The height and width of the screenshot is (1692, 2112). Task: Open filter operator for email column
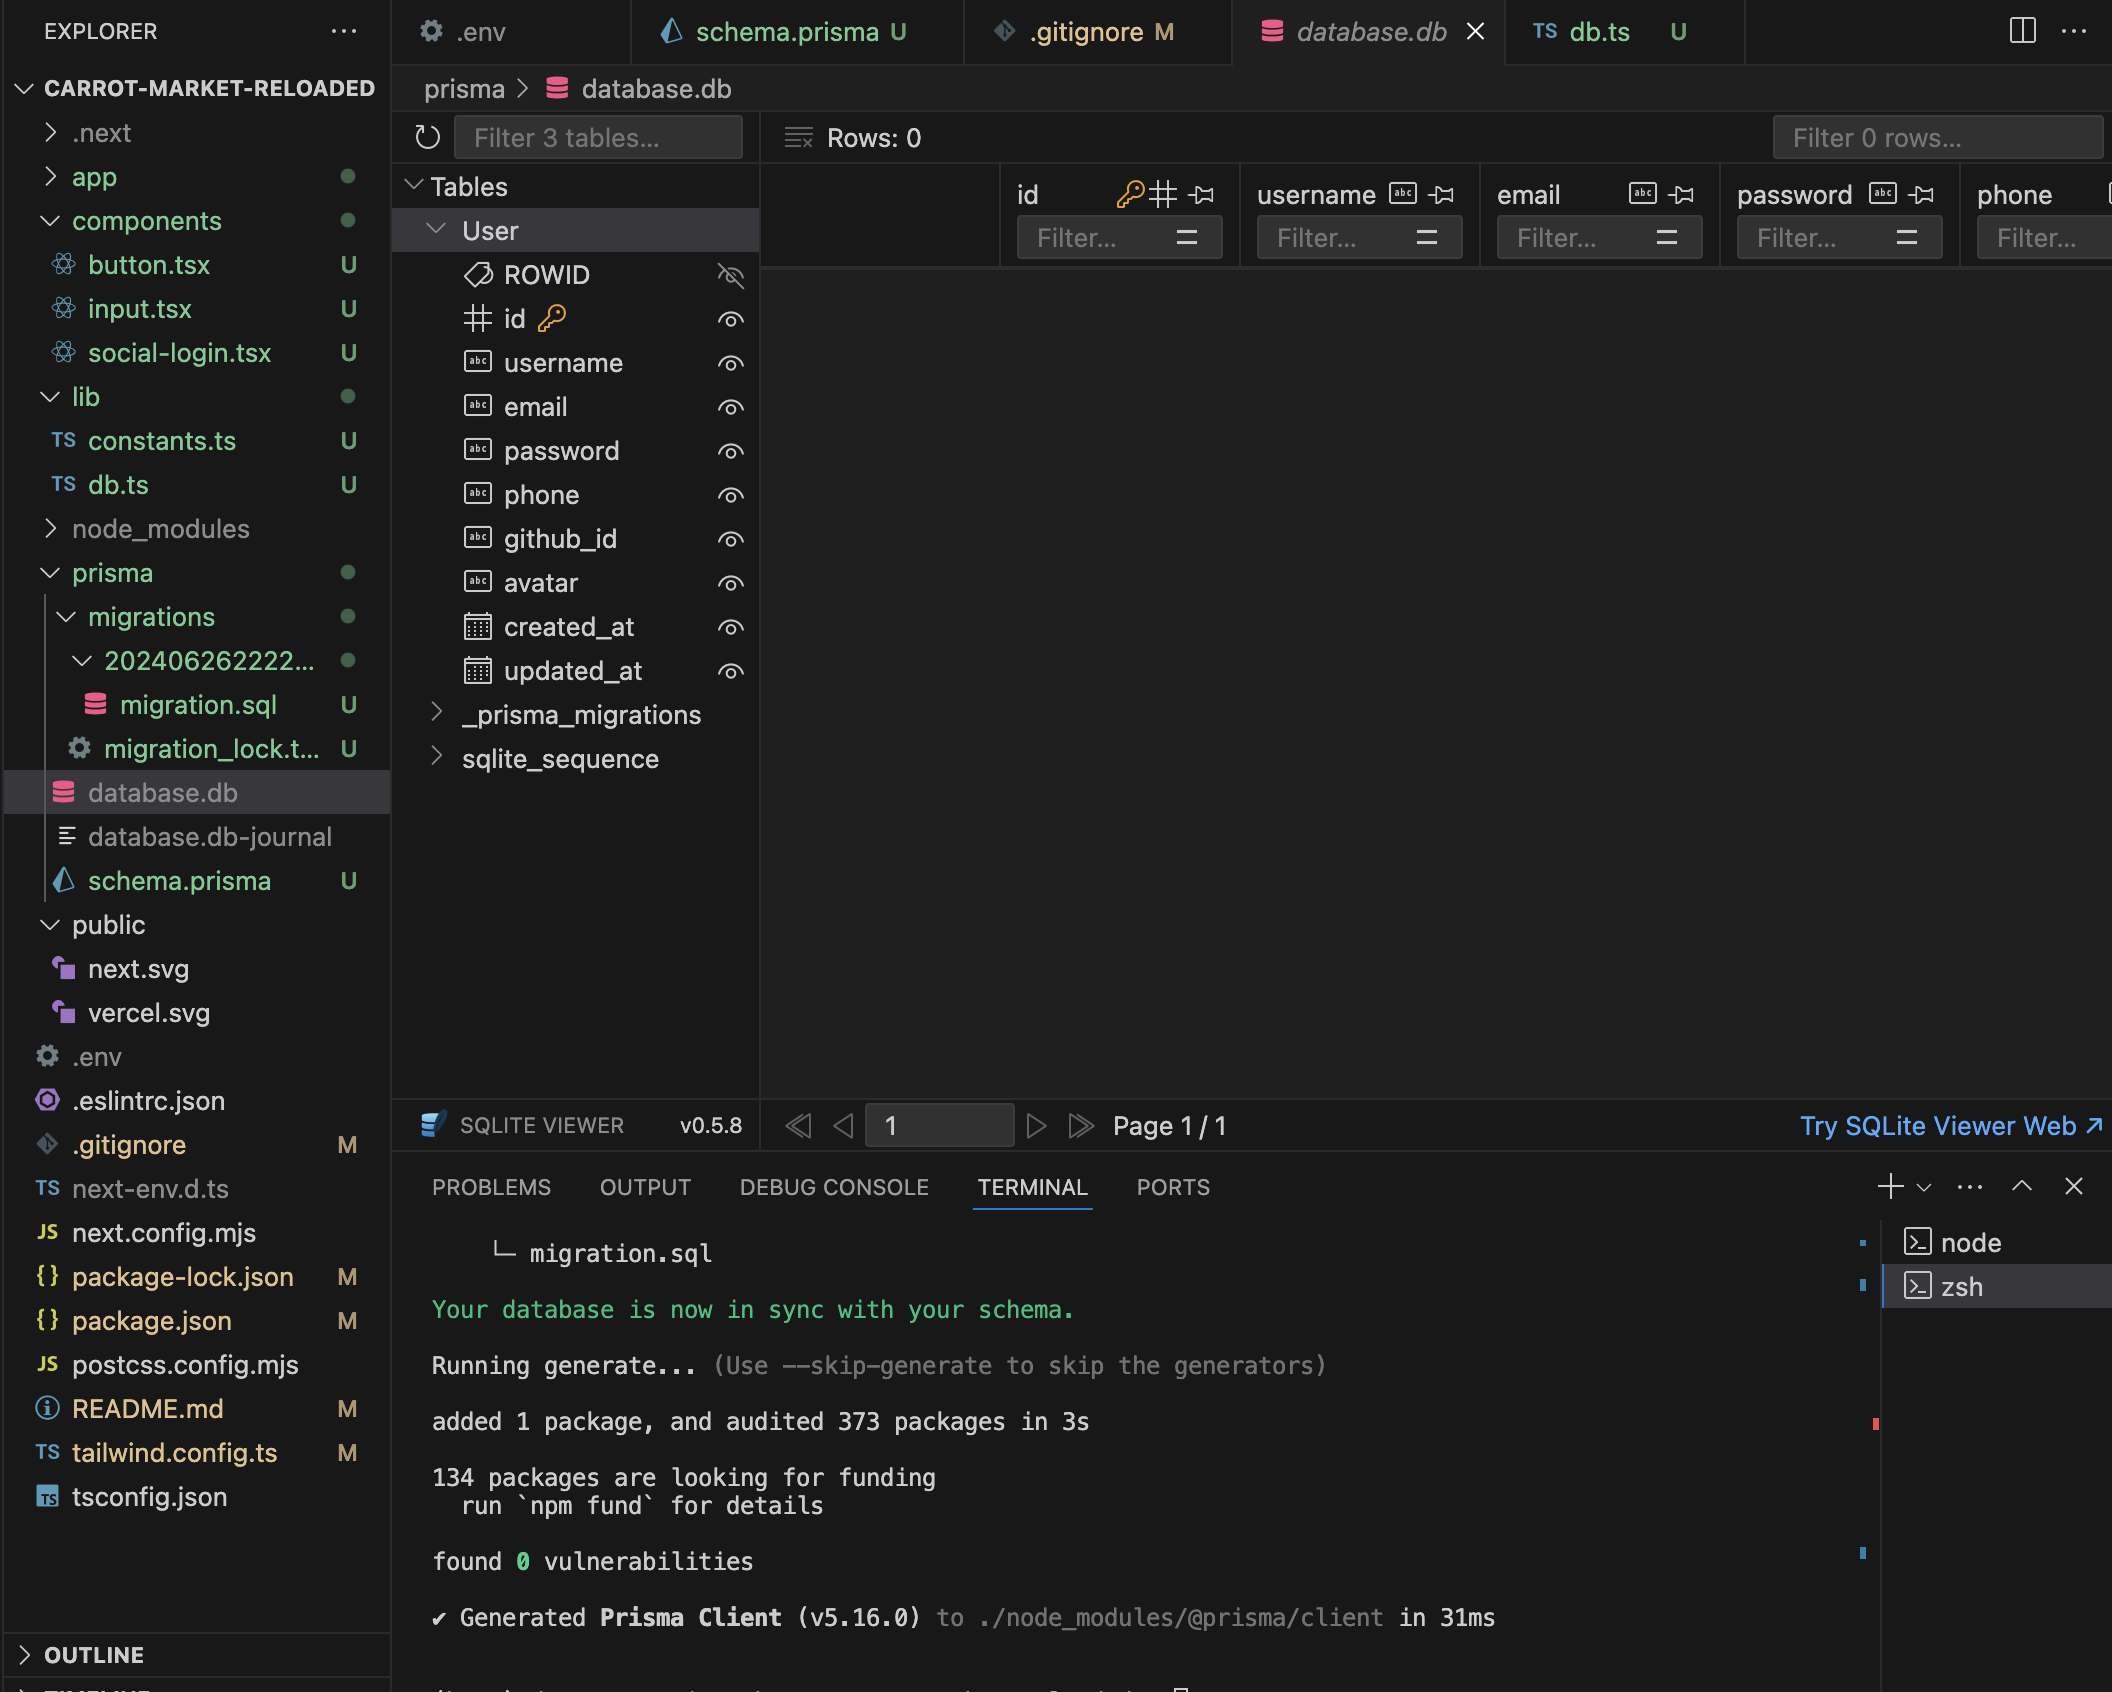[1667, 238]
